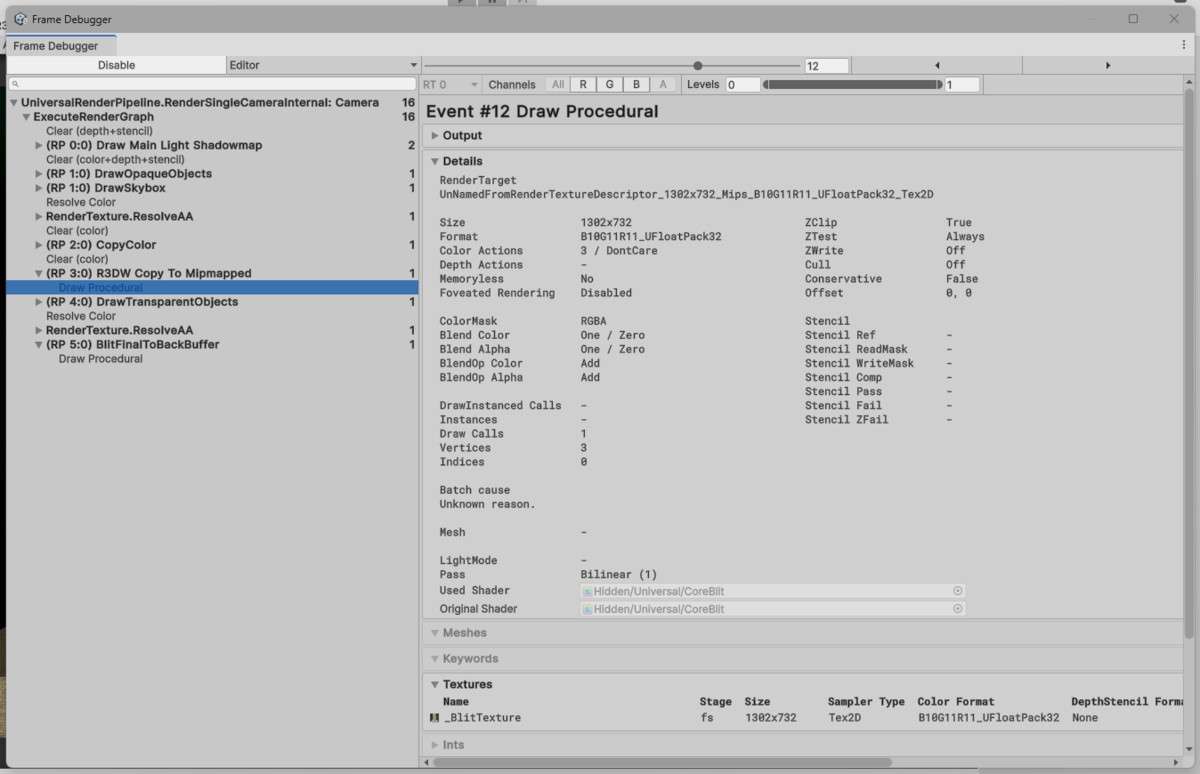Collapse R3DW Copy To Mipmapped node
The height and width of the screenshot is (774, 1200).
click(x=39, y=273)
